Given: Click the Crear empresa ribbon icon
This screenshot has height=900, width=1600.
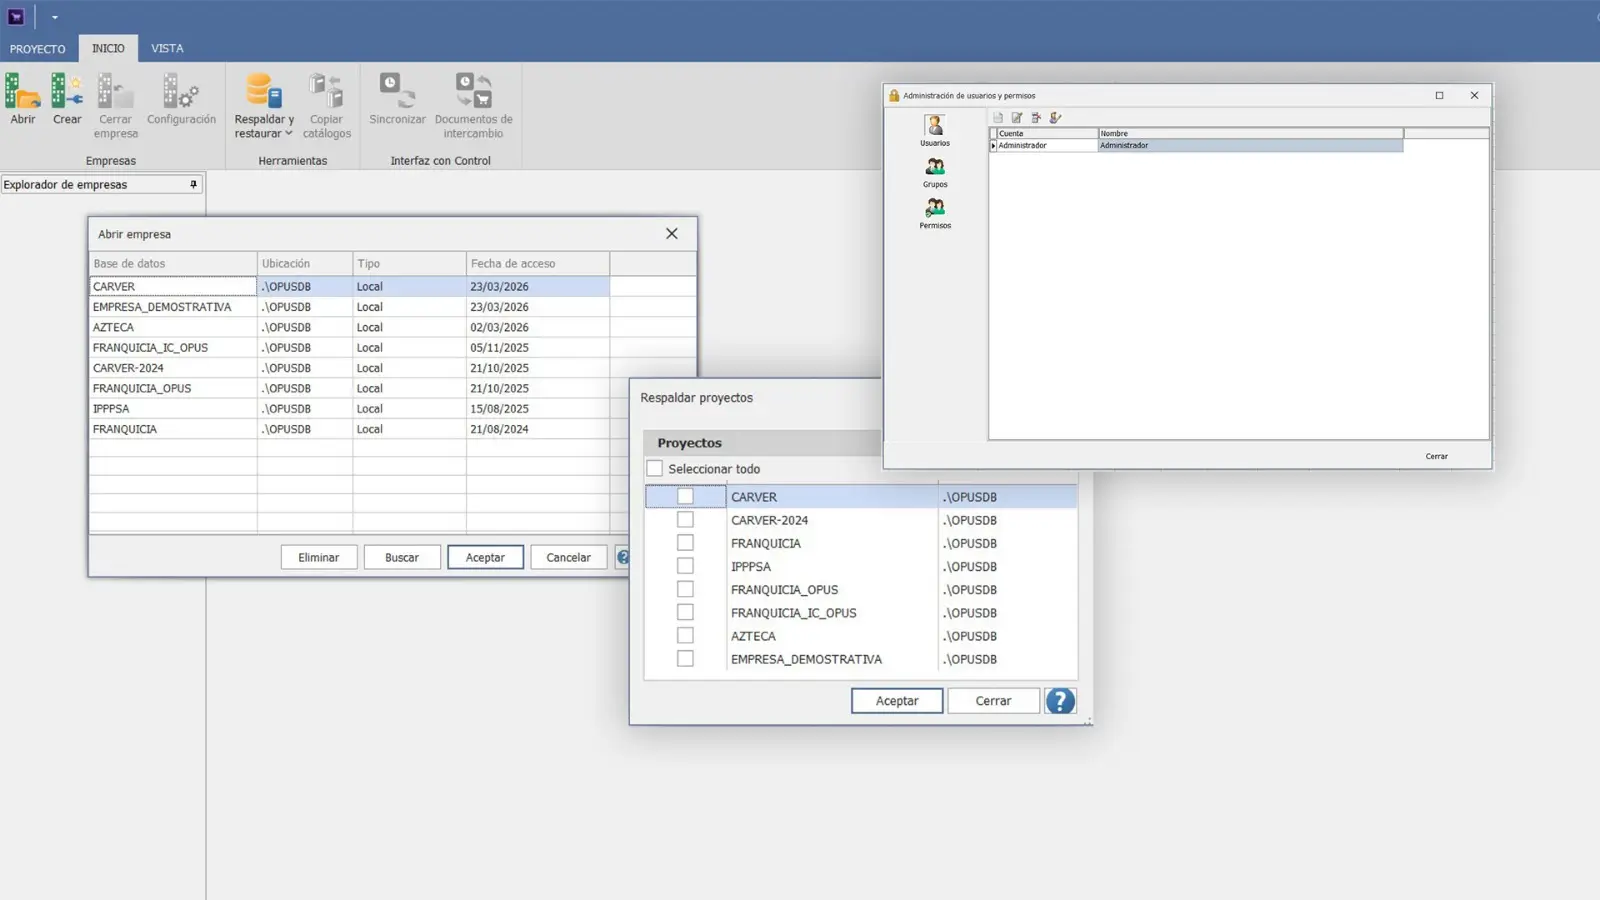Looking at the screenshot, I should tap(67, 98).
